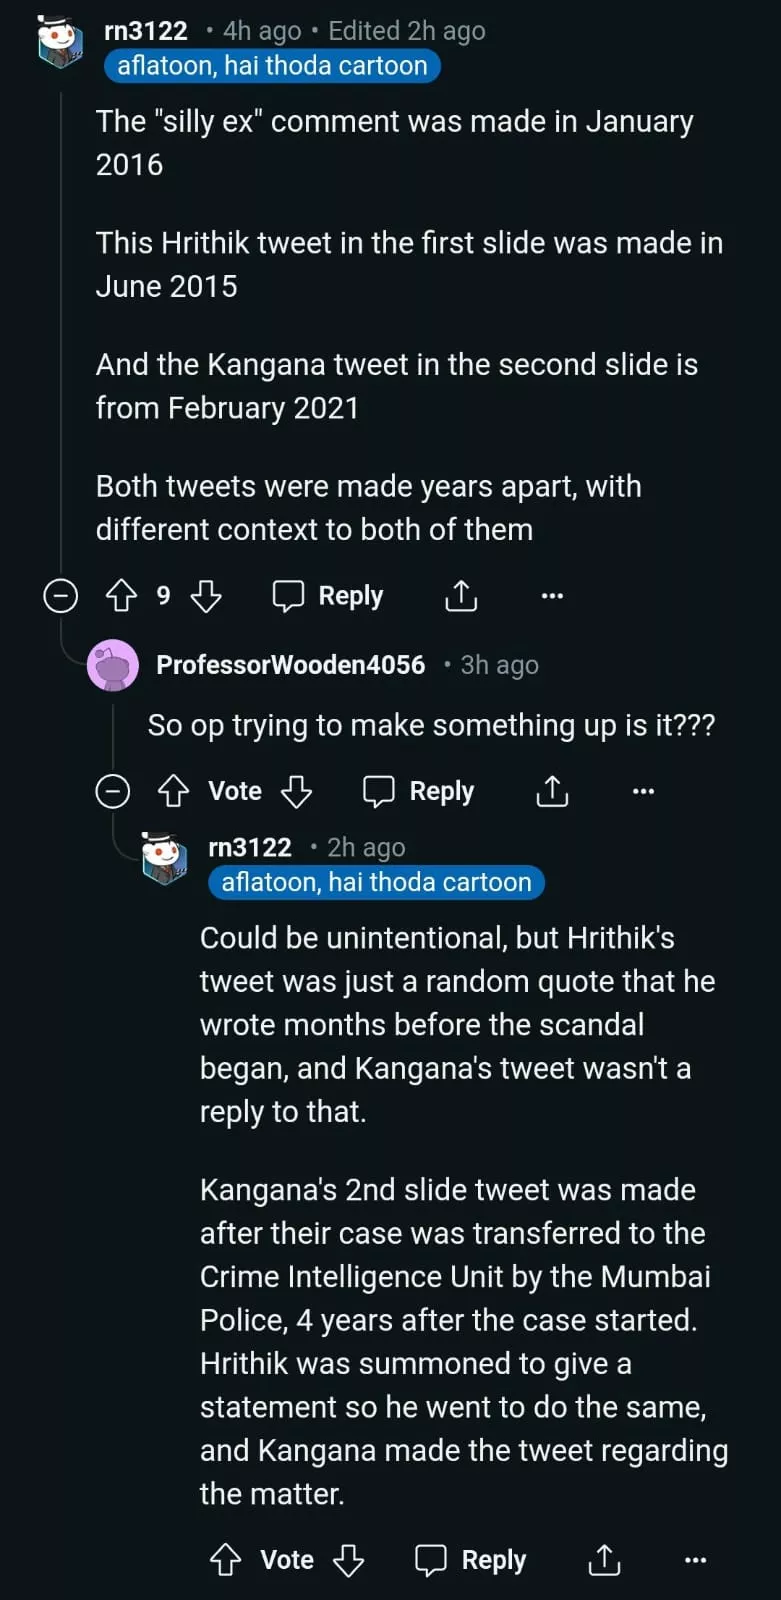781x1600 pixels.
Task: Reply to ProfessorWooden4056's comment
Action: click(x=419, y=792)
